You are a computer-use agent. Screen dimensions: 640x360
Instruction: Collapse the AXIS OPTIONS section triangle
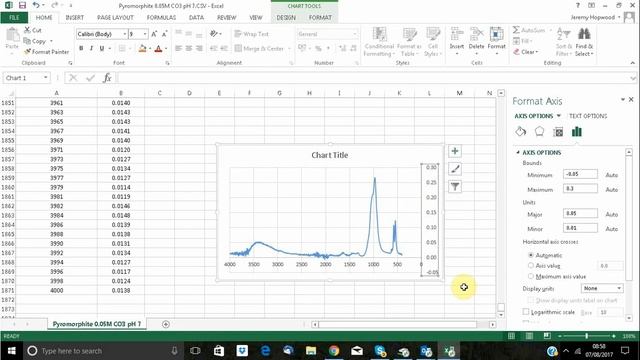pos(518,152)
